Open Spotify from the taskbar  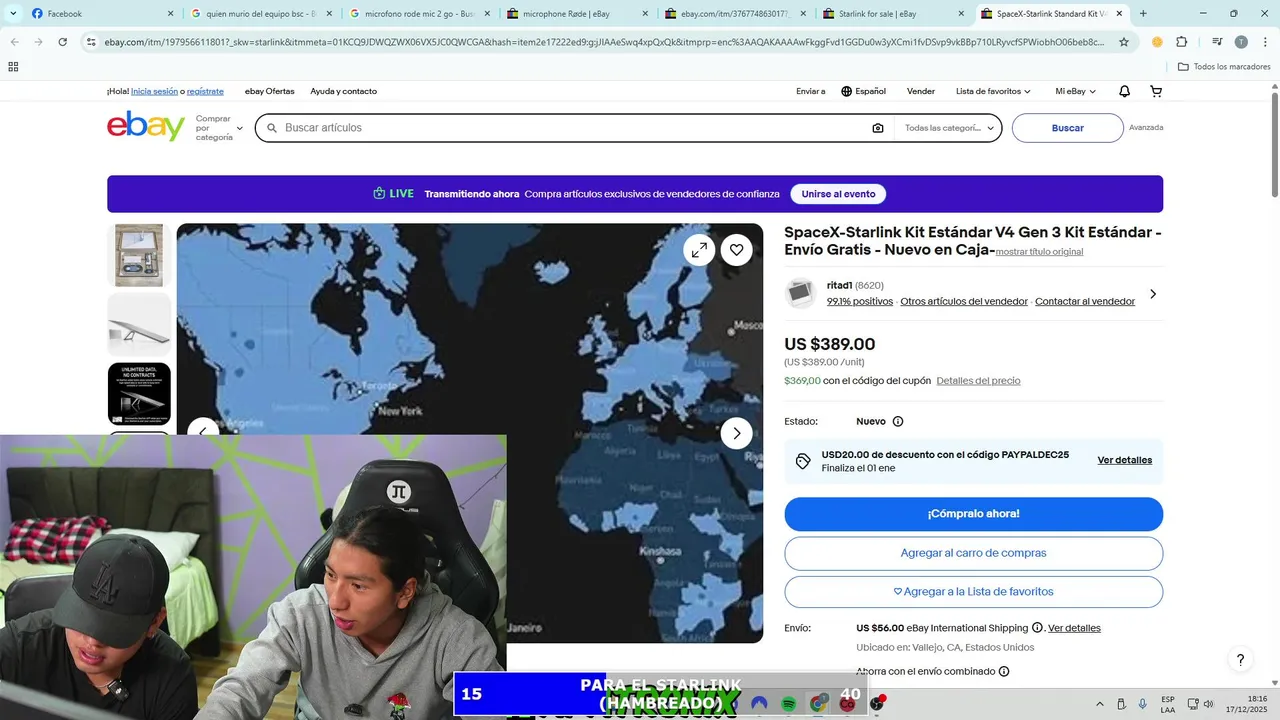[788, 704]
